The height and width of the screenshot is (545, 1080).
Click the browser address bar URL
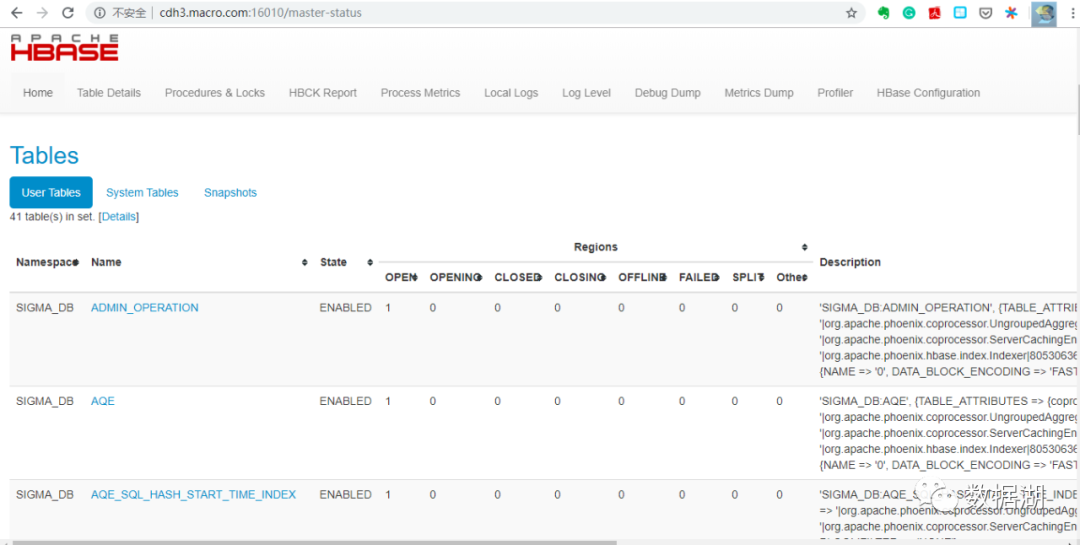coord(260,13)
